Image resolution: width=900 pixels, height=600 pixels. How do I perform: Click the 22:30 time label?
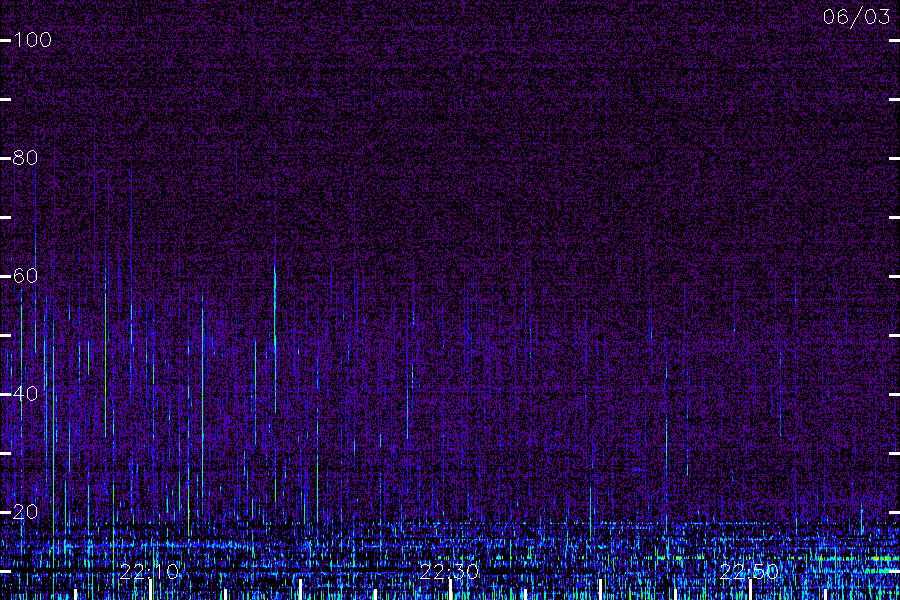pos(449,572)
